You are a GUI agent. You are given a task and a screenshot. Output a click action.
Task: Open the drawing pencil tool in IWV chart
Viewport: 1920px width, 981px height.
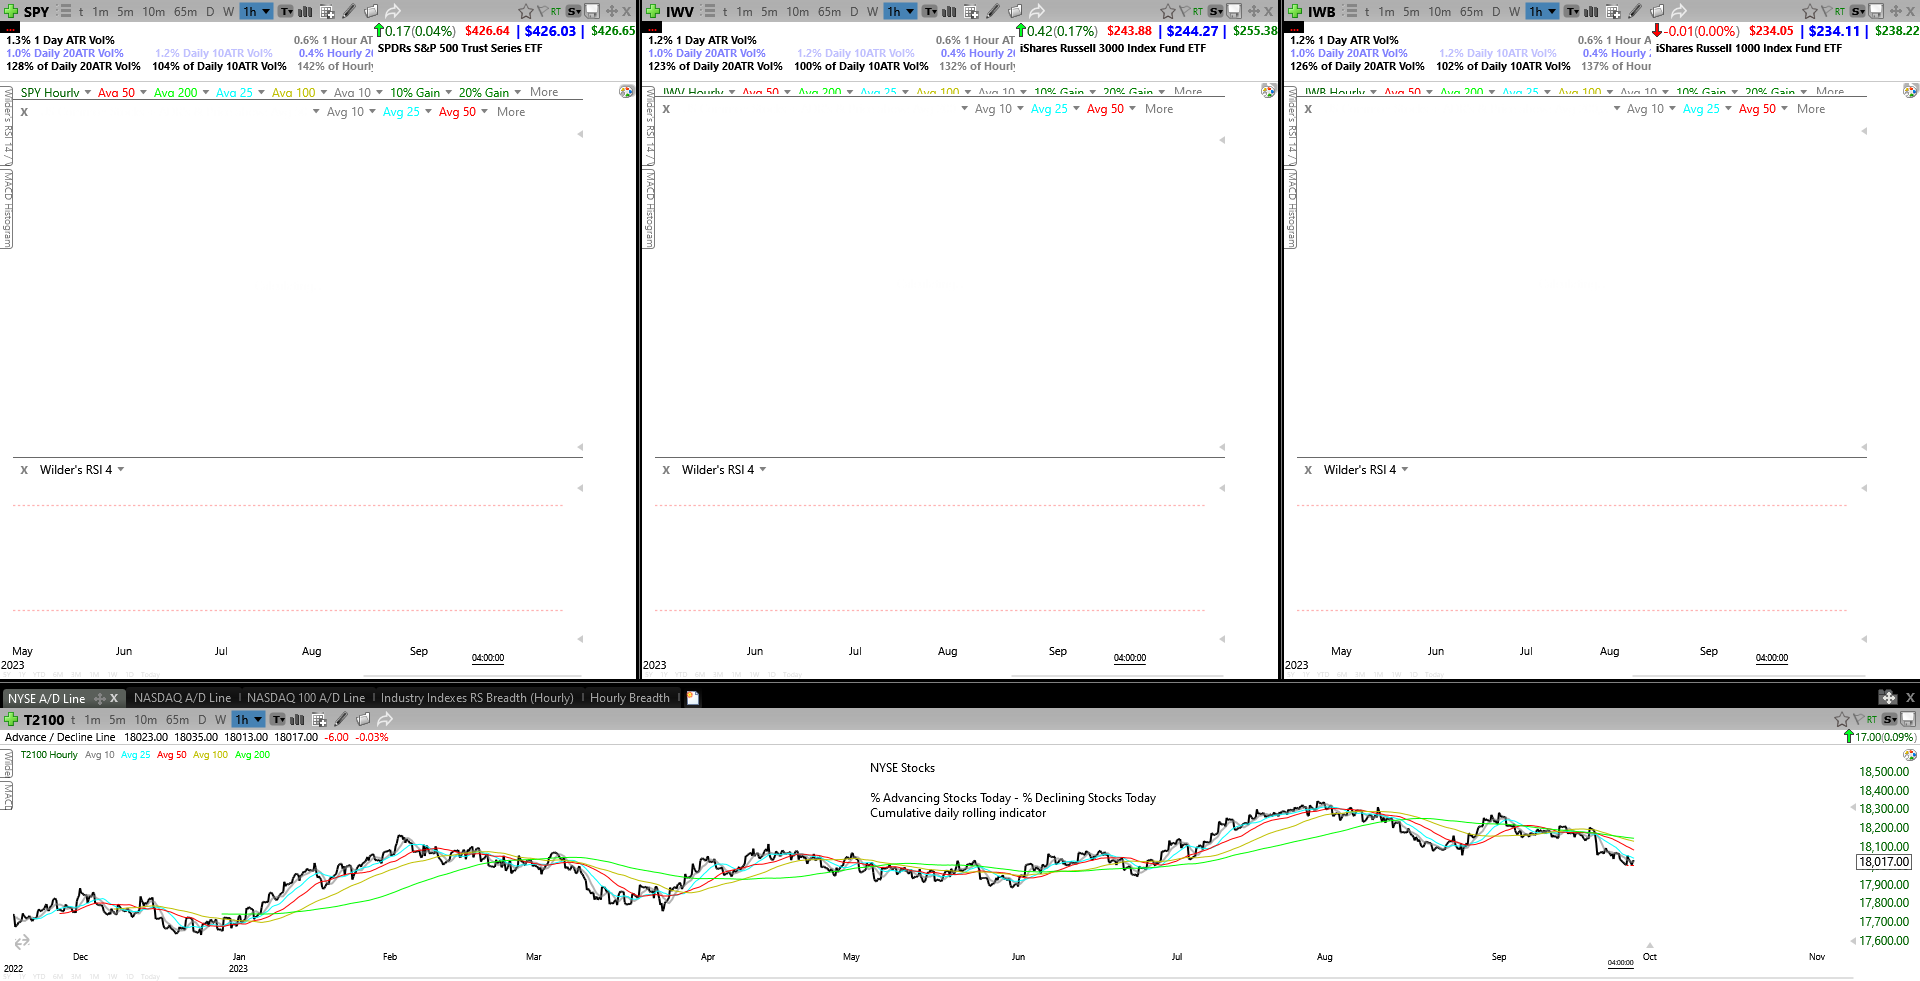tap(993, 12)
